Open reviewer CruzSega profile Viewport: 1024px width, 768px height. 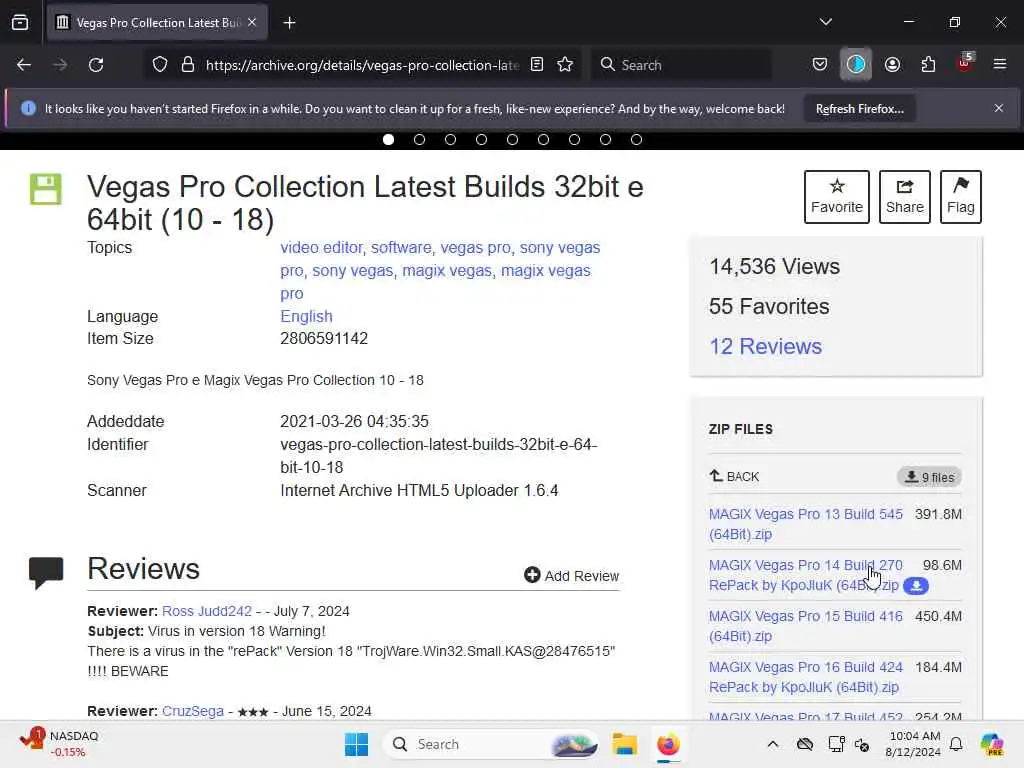tap(193, 711)
